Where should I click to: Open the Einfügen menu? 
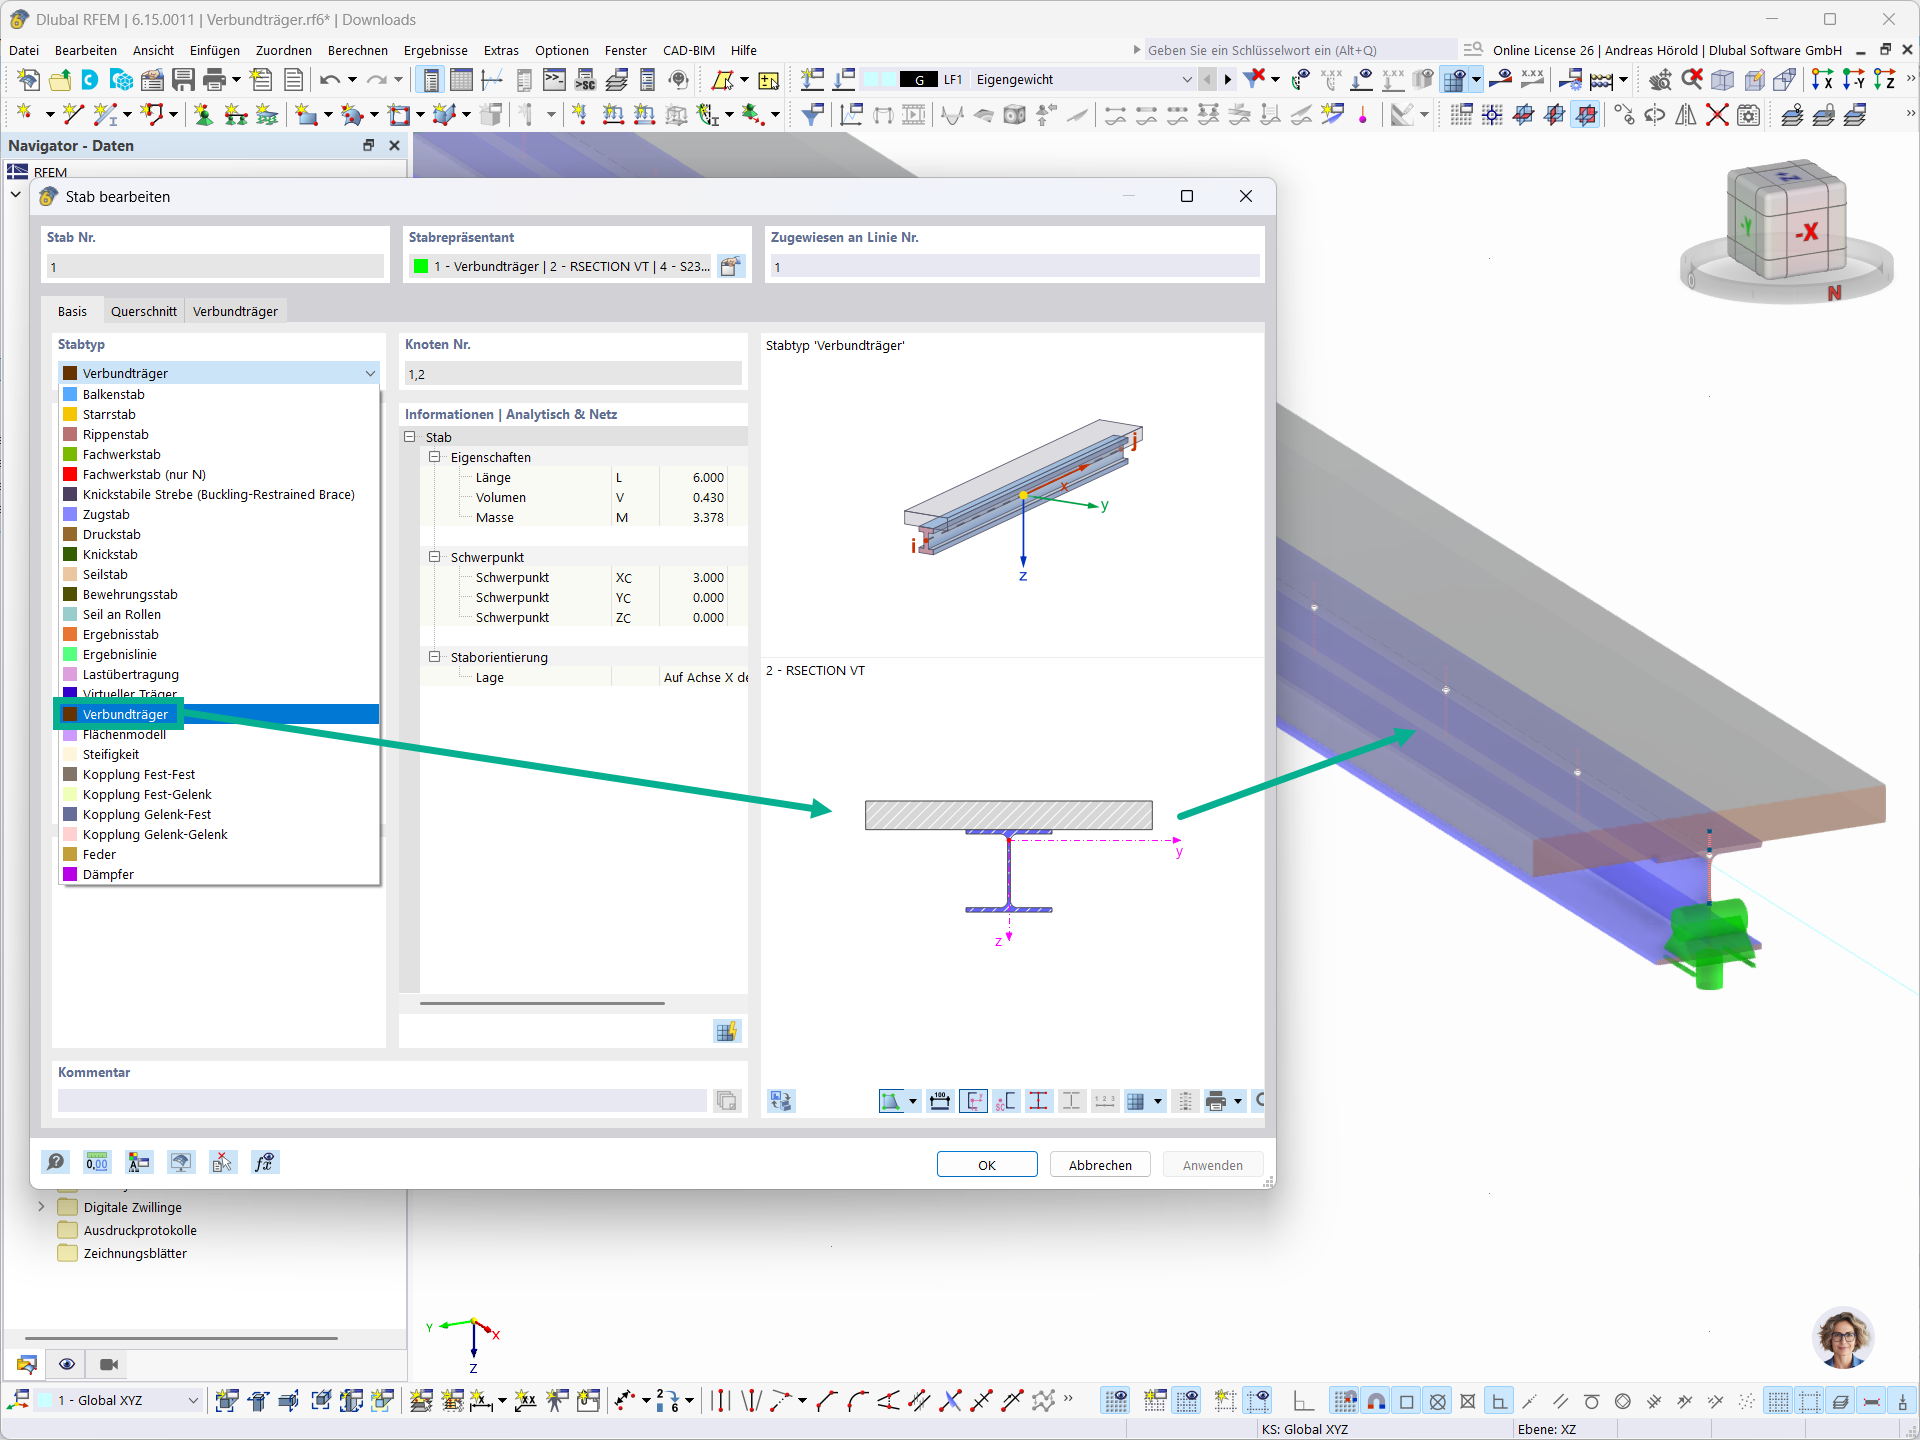215,50
